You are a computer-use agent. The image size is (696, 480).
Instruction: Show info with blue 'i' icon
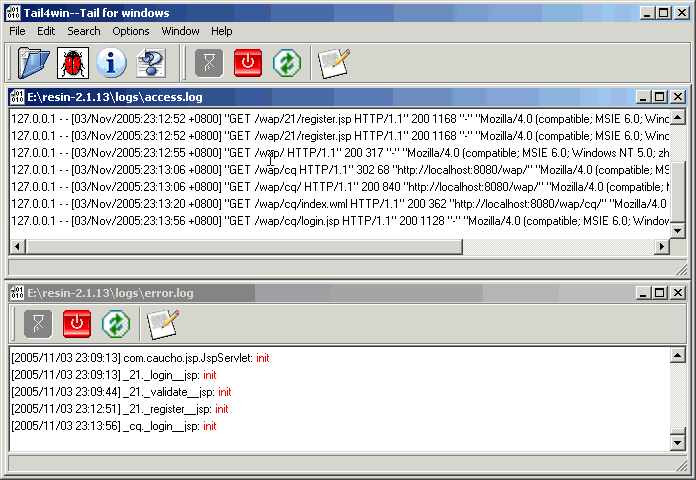(111, 63)
